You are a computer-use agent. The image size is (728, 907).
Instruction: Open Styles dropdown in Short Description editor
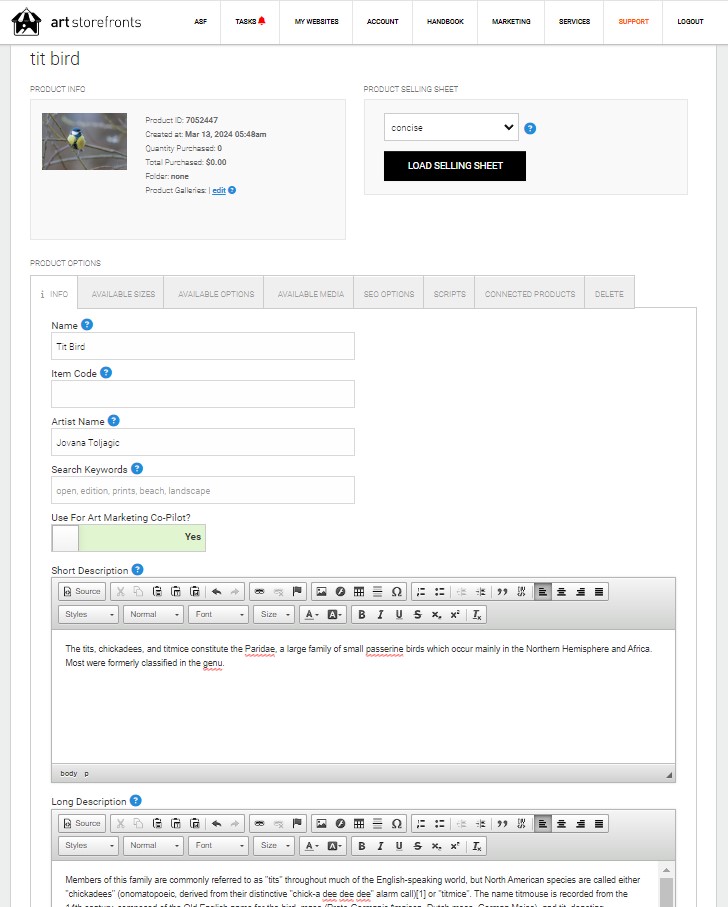(x=88, y=614)
